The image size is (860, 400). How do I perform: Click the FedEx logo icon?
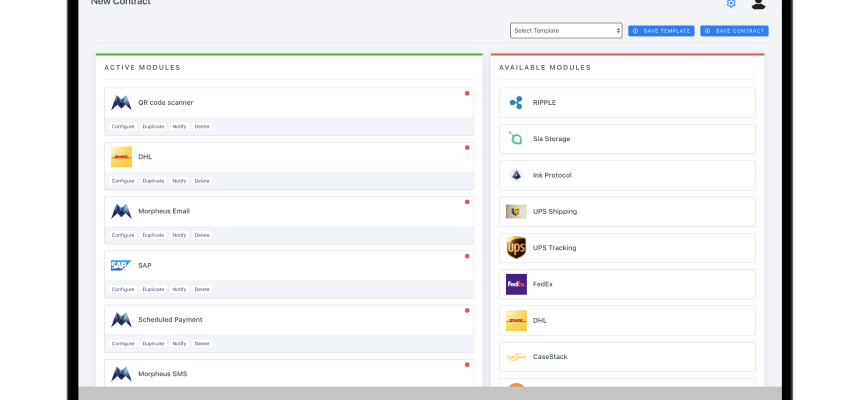(x=516, y=284)
